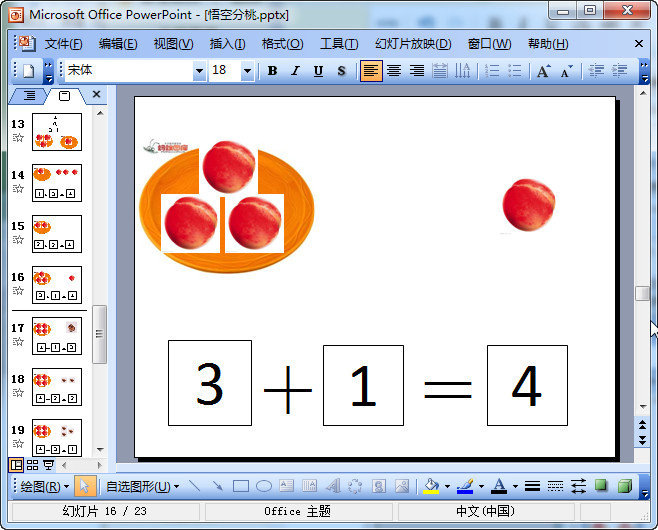Screen dimensions: 658x530
Task: Increase the font size
Action: tap(544, 71)
